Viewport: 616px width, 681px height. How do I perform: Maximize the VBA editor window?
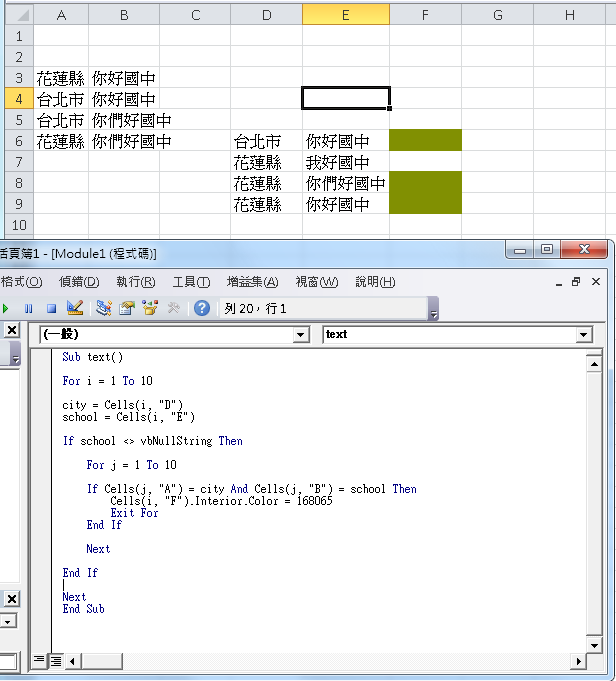[546, 250]
